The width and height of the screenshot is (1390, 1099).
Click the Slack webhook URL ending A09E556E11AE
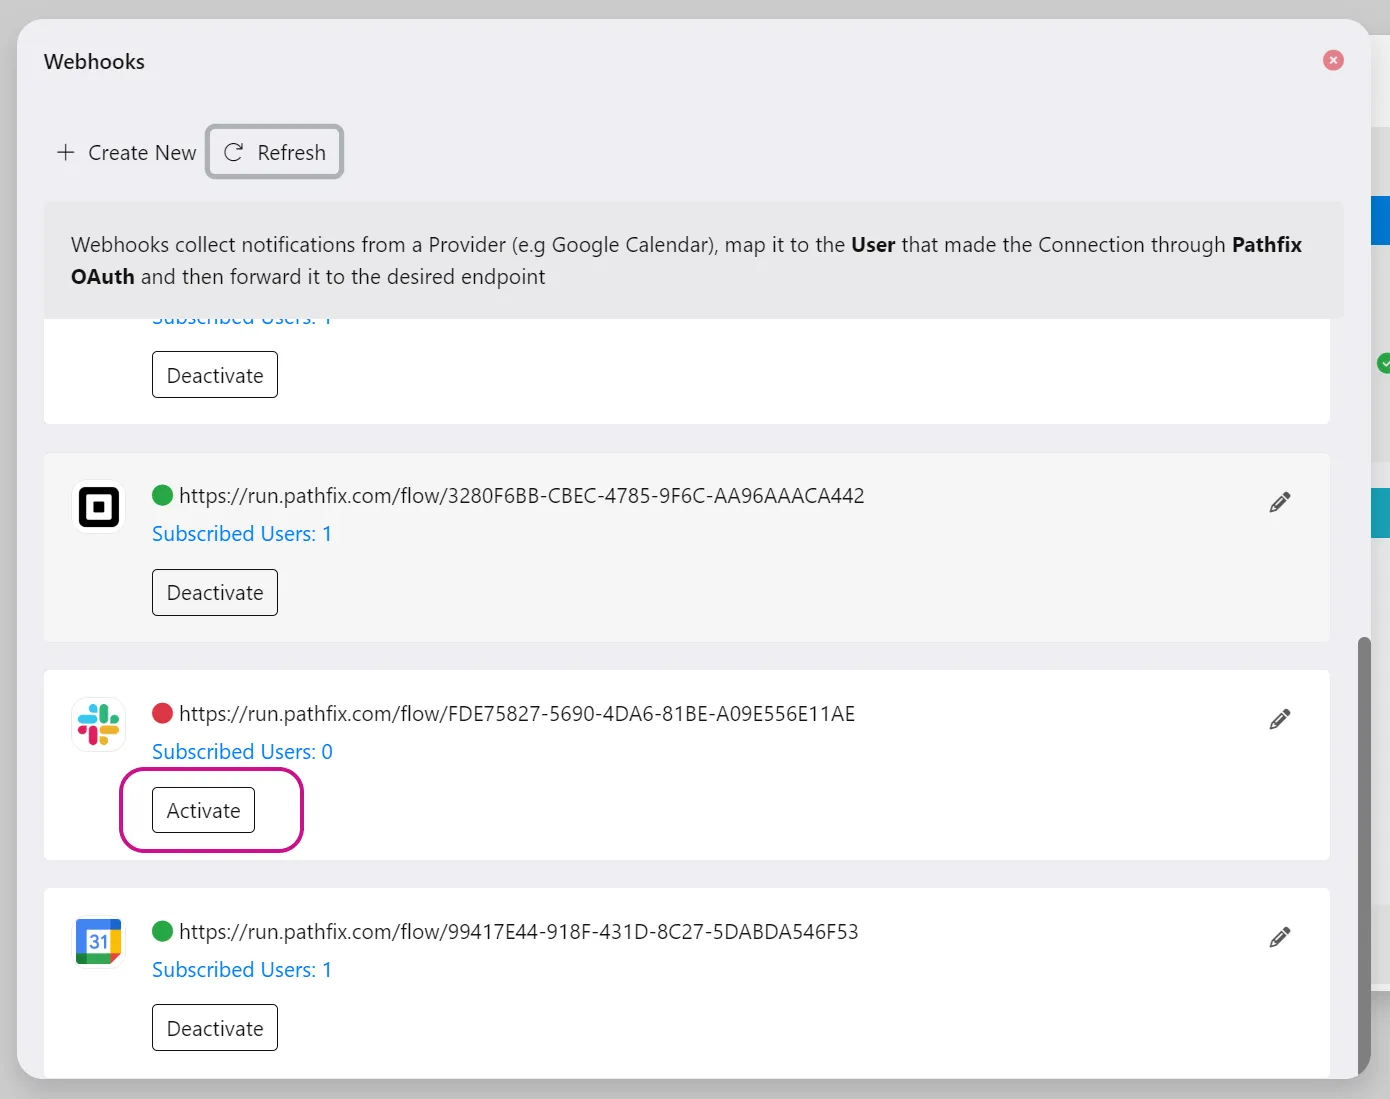click(517, 714)
